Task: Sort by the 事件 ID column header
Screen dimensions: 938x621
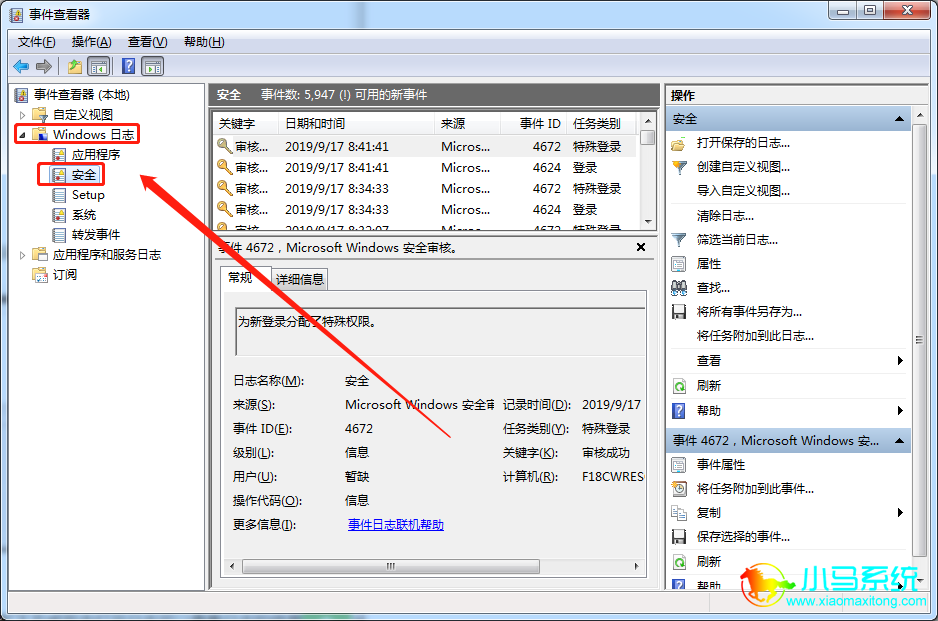Action: click(x=533, y=124)
